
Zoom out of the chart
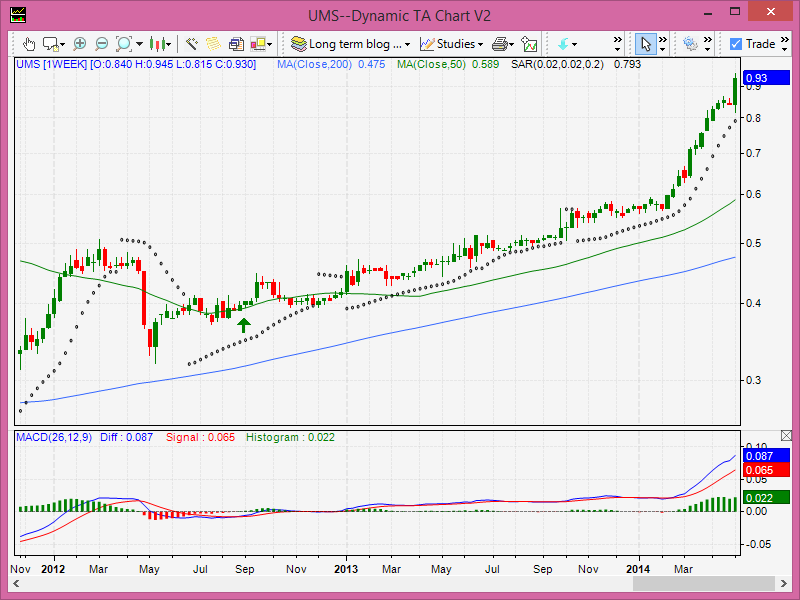coord(102,44)
